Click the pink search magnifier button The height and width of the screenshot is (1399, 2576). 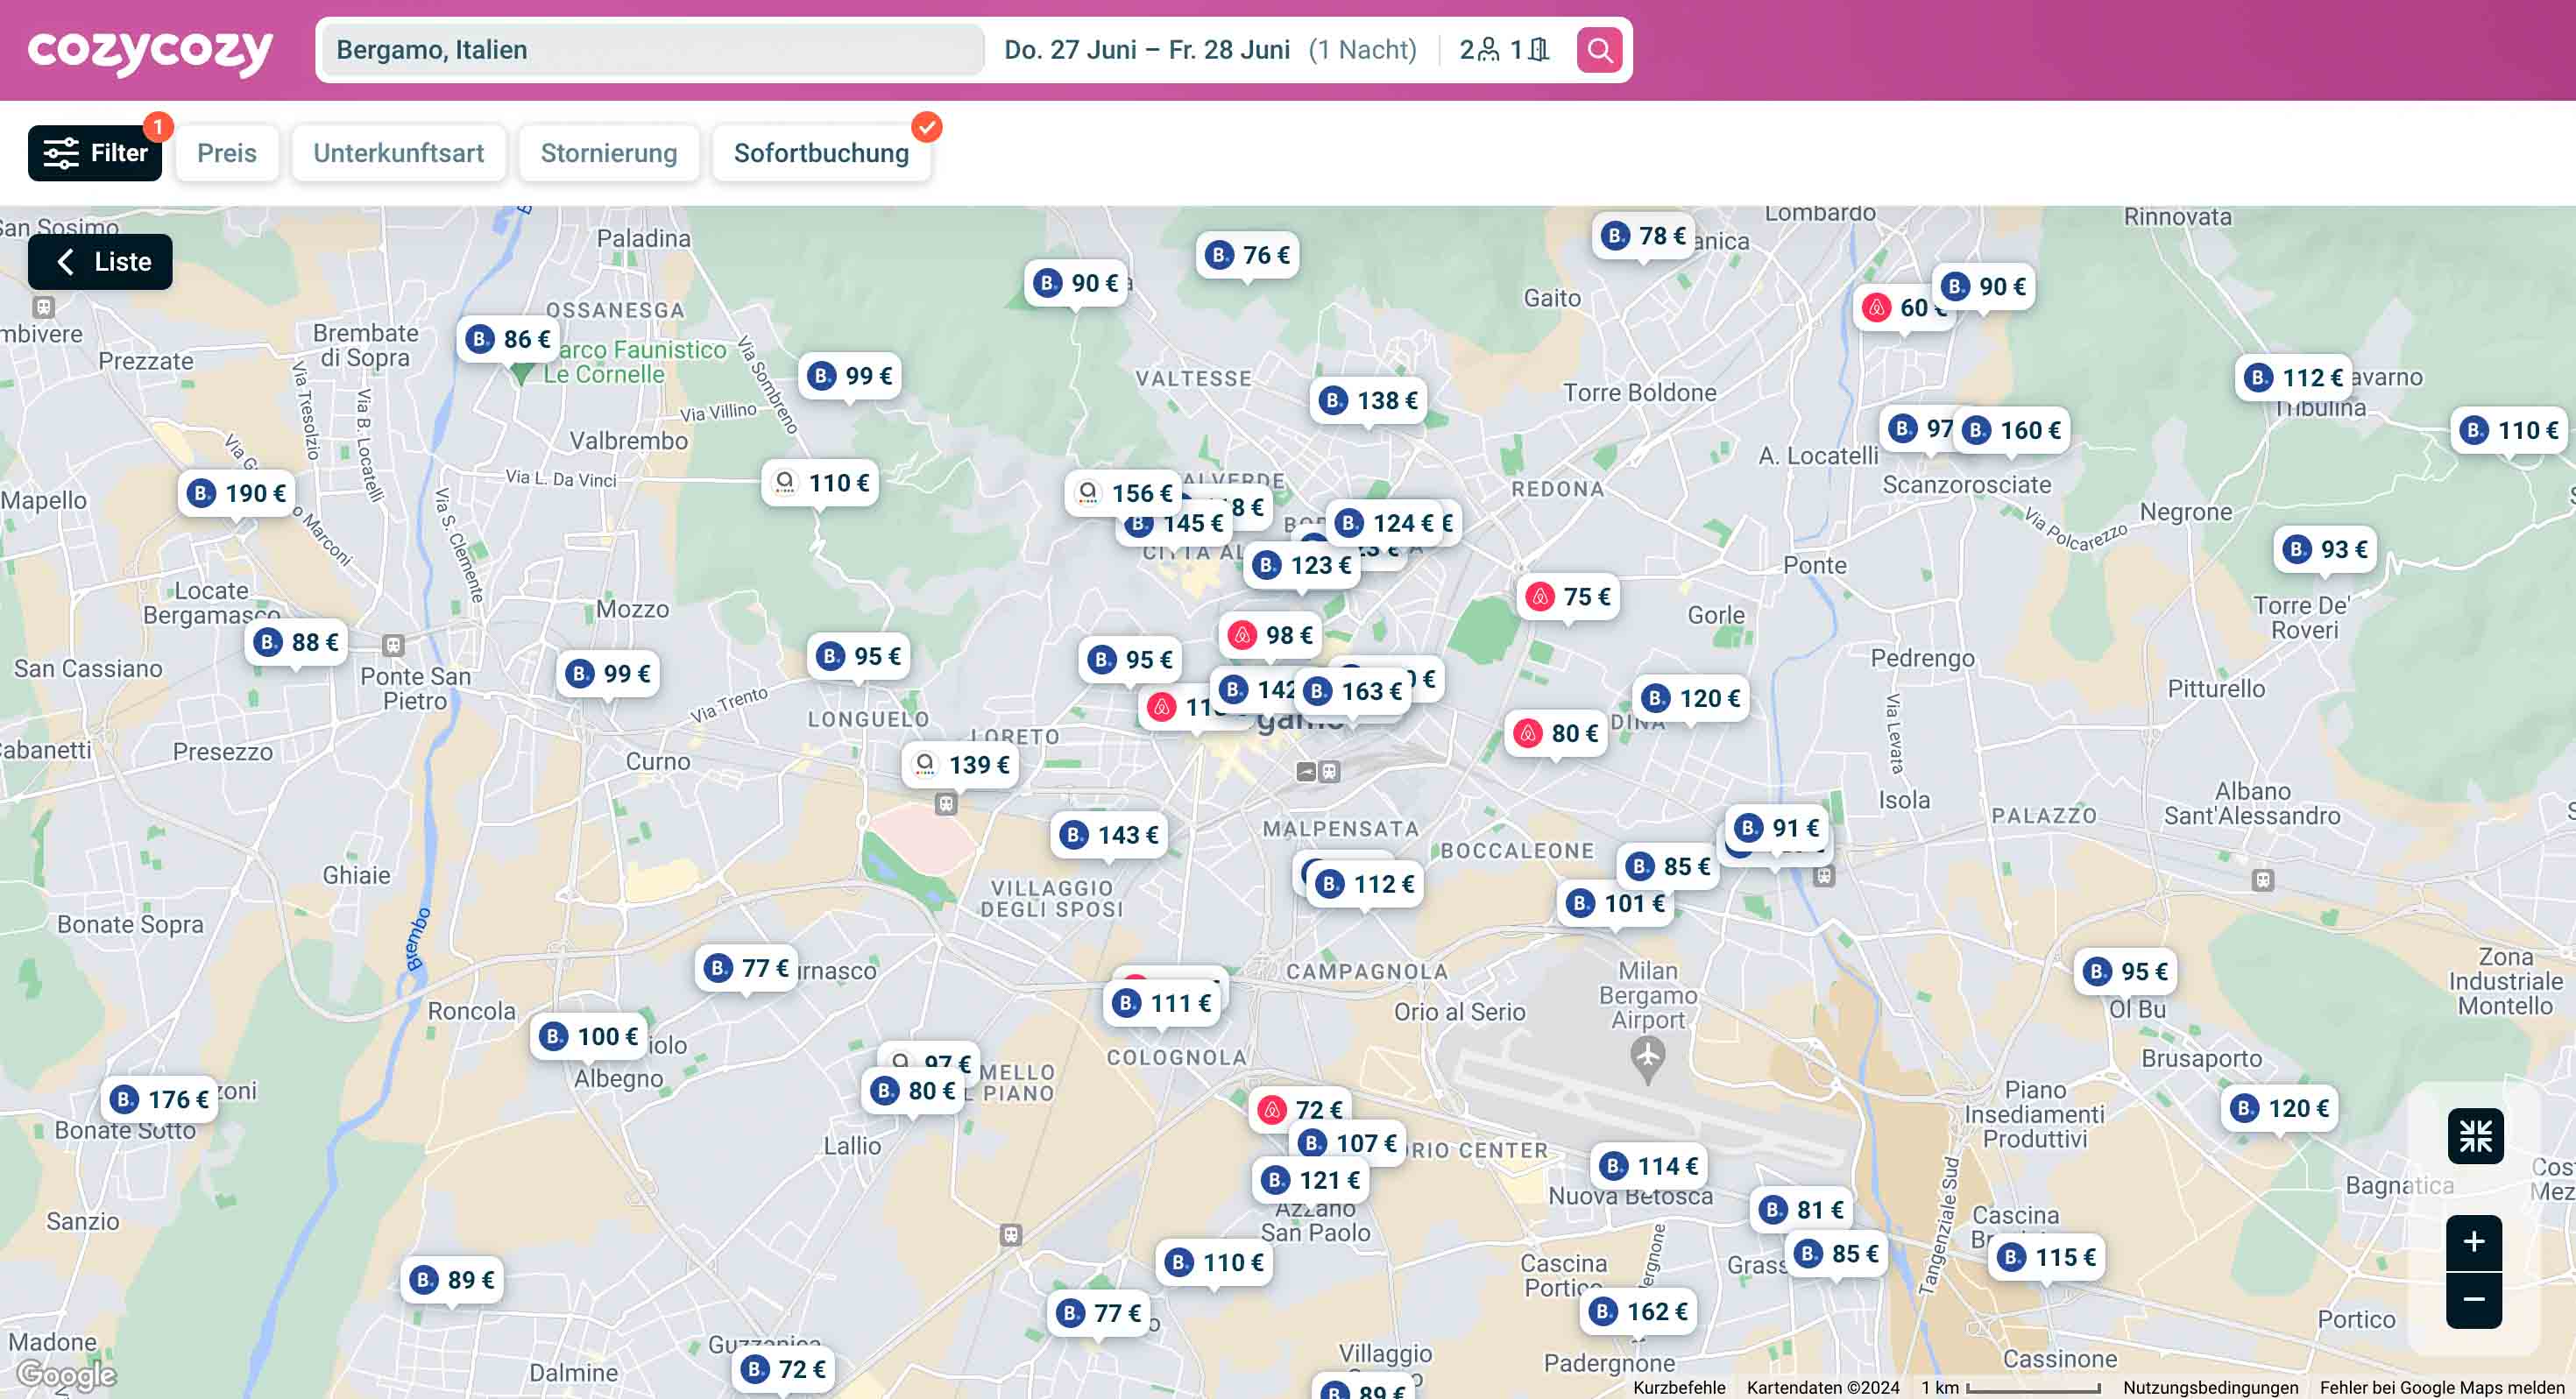coord(1599,50)
